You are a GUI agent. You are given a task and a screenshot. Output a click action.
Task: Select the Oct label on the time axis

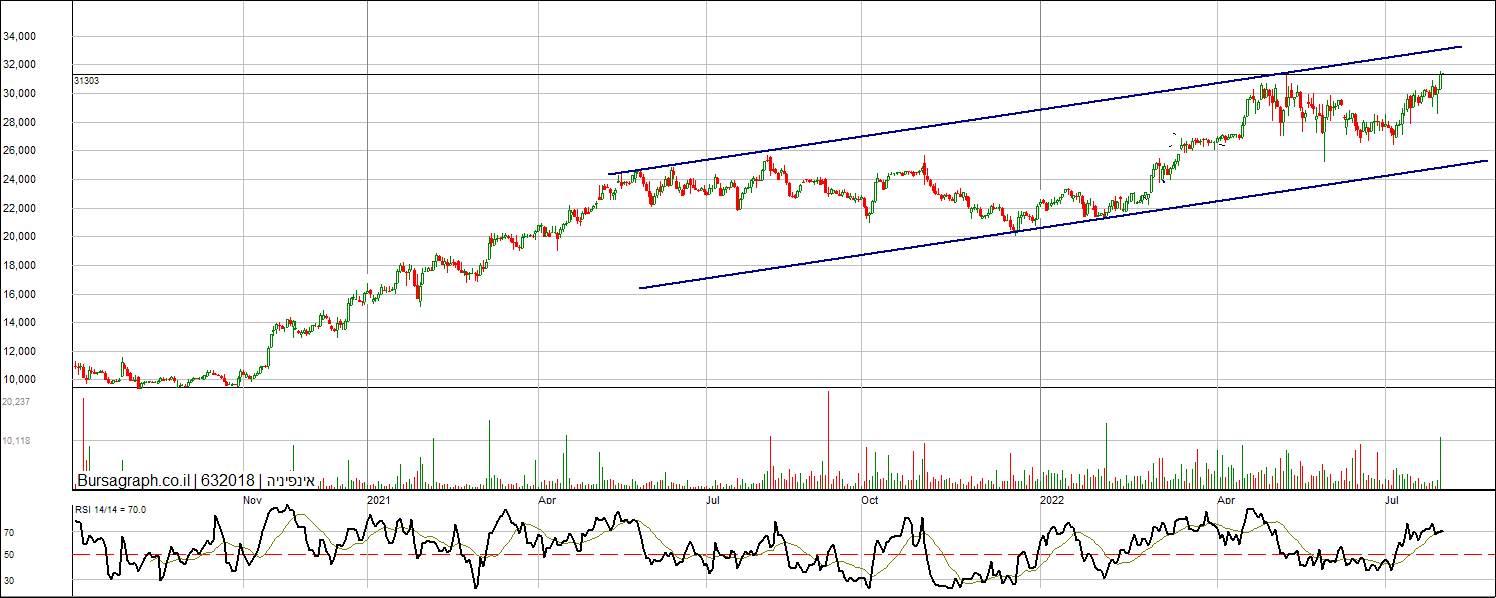pyautogui.click(x=869, y=499)
